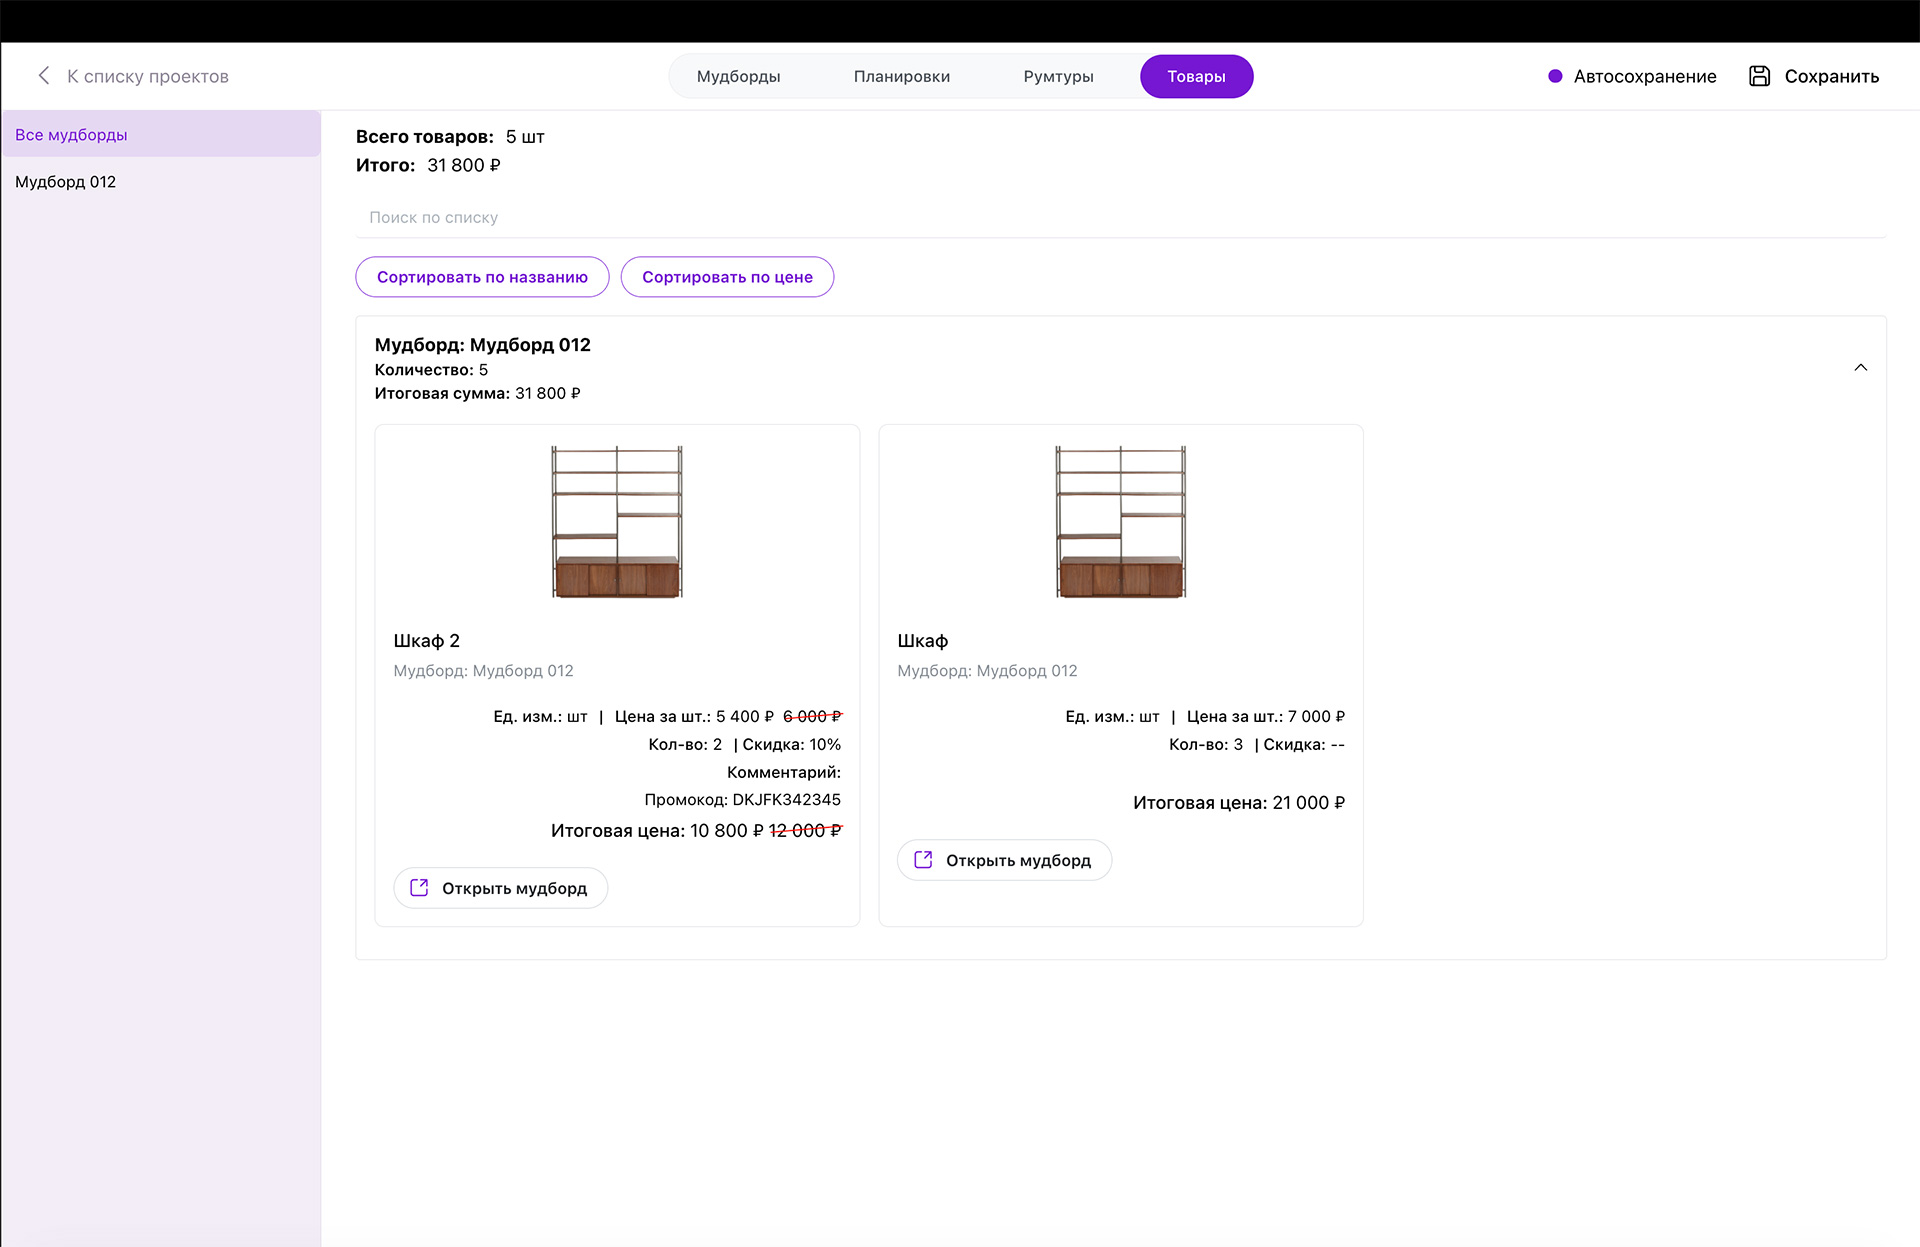Select Мудборд 012 in sidebar
This screenshot has width=1920, height=1247.
(161, 182)
